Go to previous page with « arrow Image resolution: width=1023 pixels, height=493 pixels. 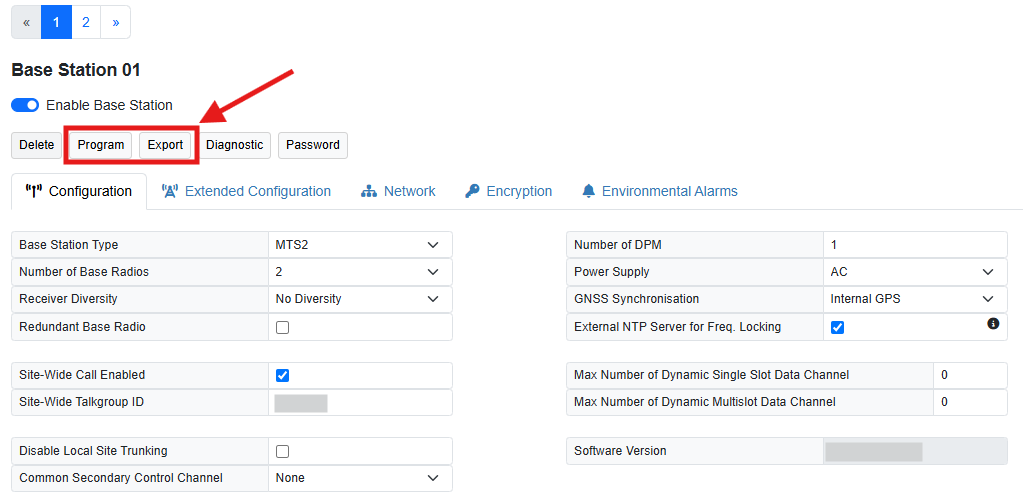pyautogui.click(x=26, y=22)
